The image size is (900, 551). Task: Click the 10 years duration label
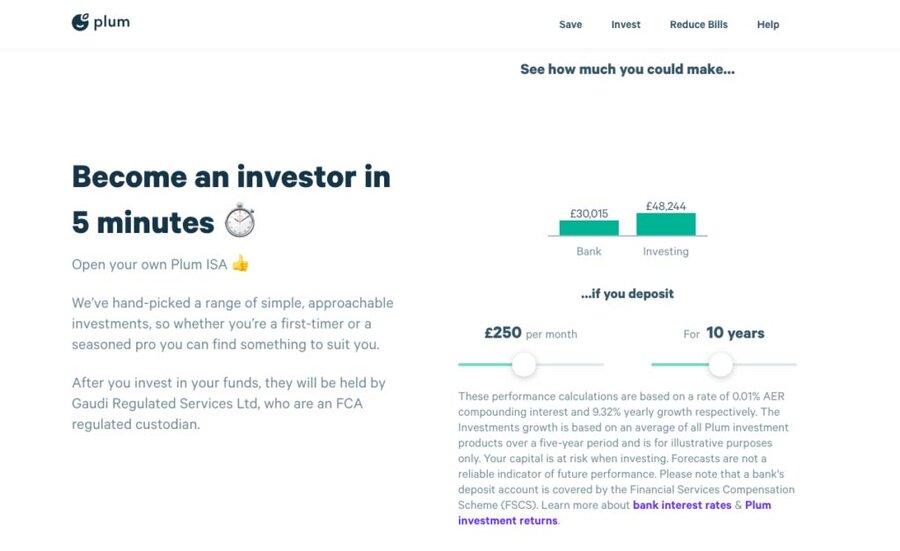pyautogui.click(x=735, y=333)
